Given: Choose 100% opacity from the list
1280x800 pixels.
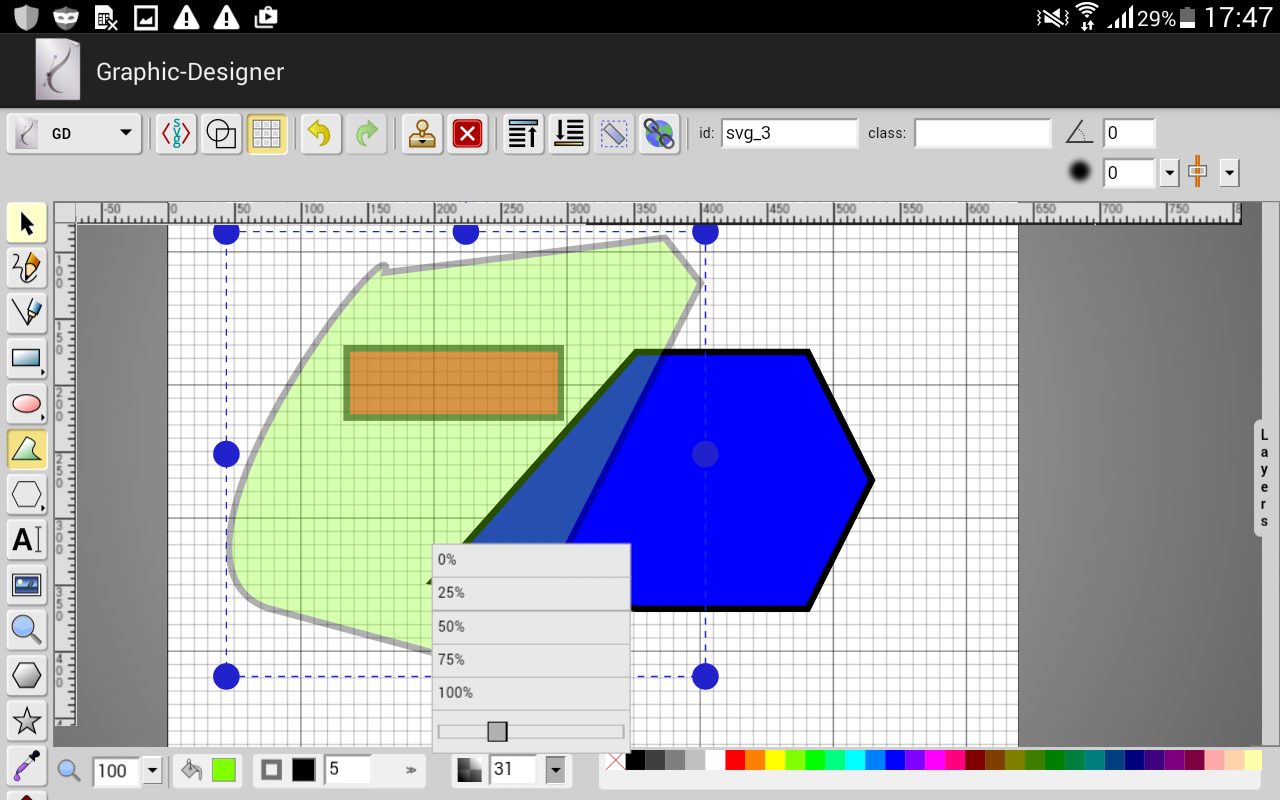Looking at the screenshot, I should 531,692.
